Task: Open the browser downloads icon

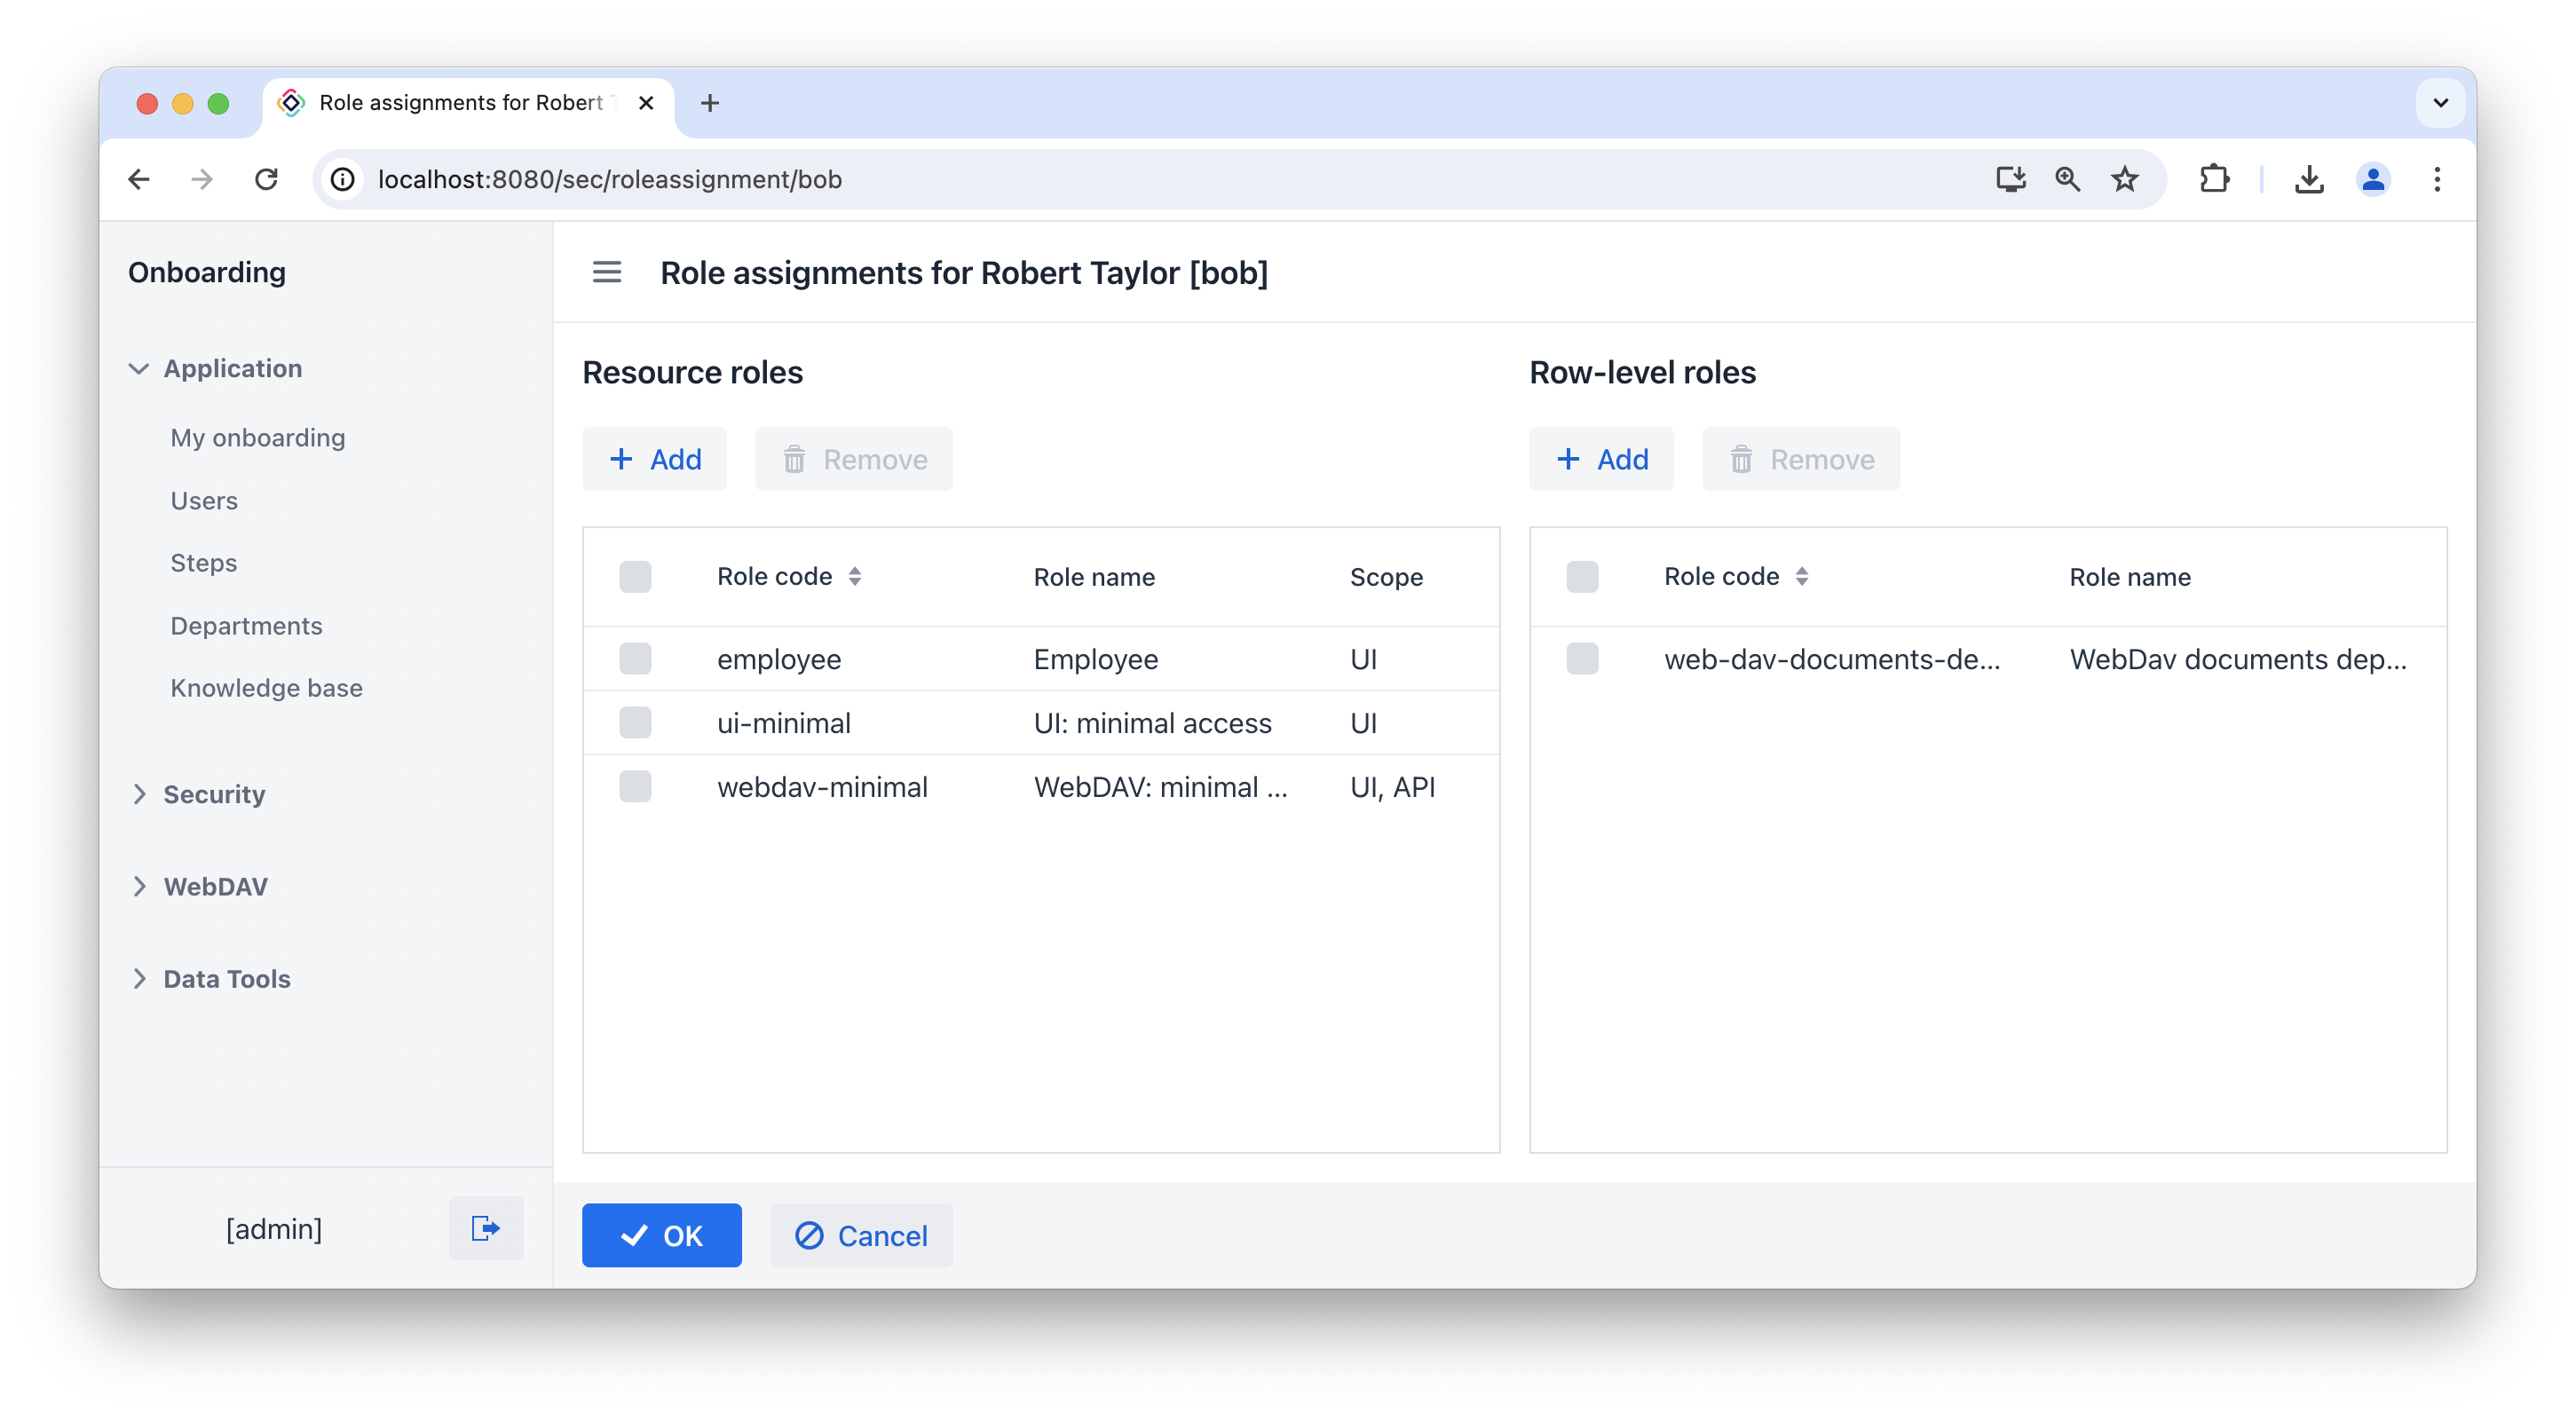Action: (2308, 179)
